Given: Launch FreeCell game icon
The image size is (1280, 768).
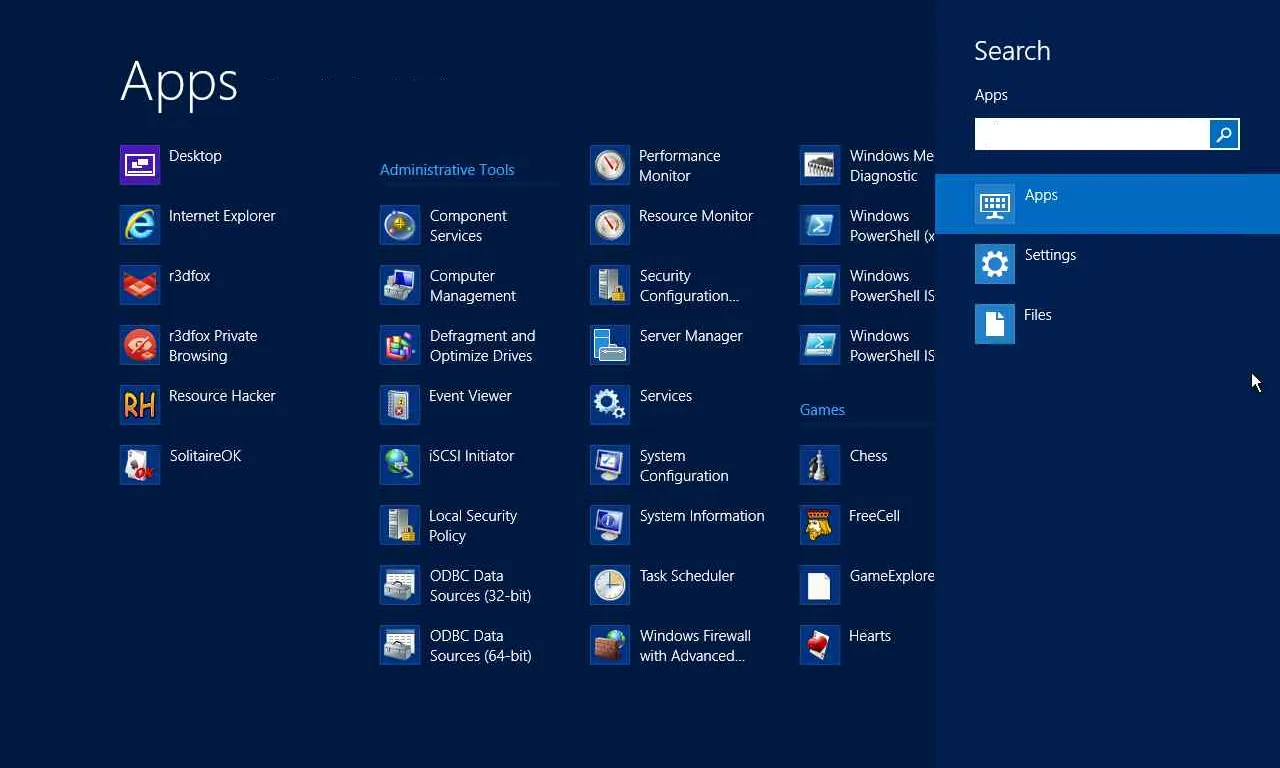Looking at the screenshot, I should tap(820, 525).
